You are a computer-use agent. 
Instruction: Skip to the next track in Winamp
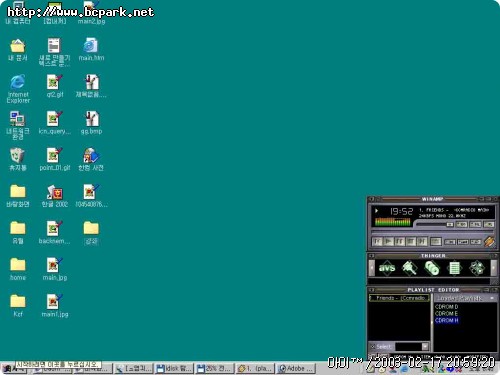[x=422, y=241]
